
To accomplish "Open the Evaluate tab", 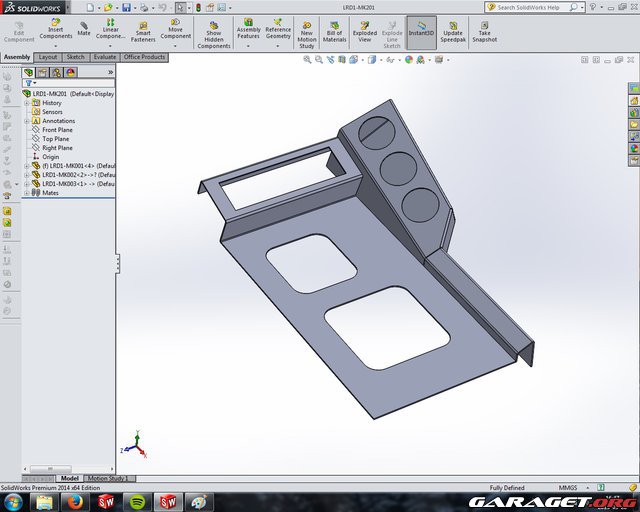I will tap(104, 57).
